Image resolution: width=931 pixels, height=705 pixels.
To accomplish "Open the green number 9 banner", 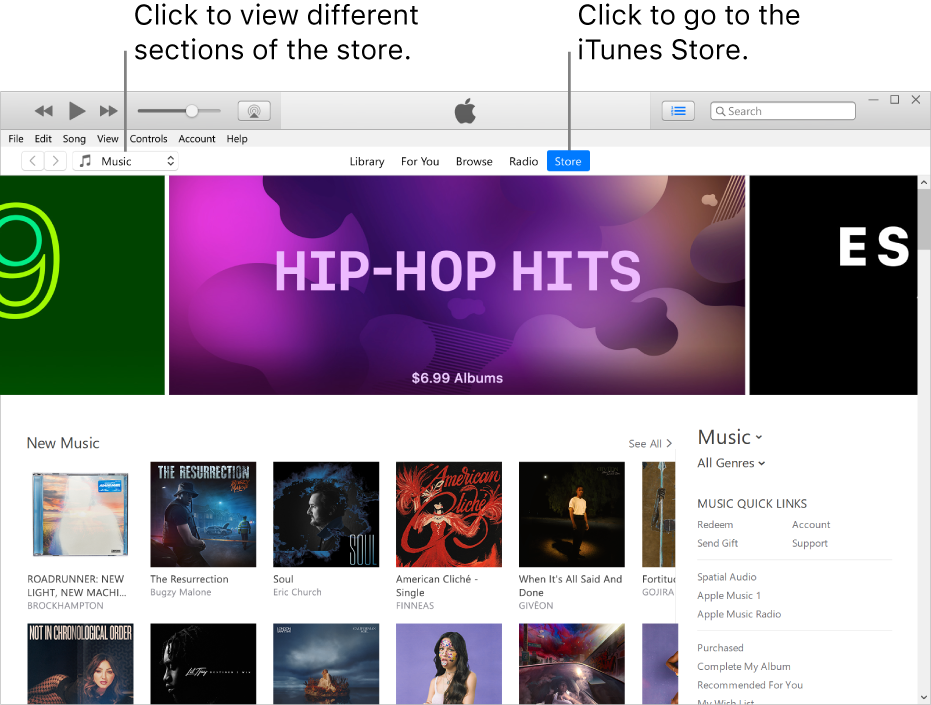I will (x=82, y=285).
